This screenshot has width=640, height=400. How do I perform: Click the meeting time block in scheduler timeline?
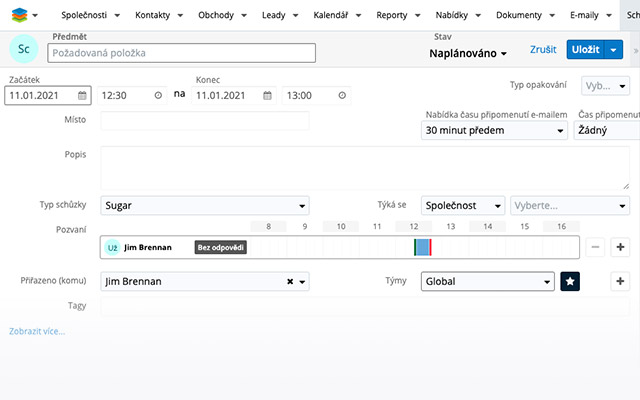click(422, 247)
